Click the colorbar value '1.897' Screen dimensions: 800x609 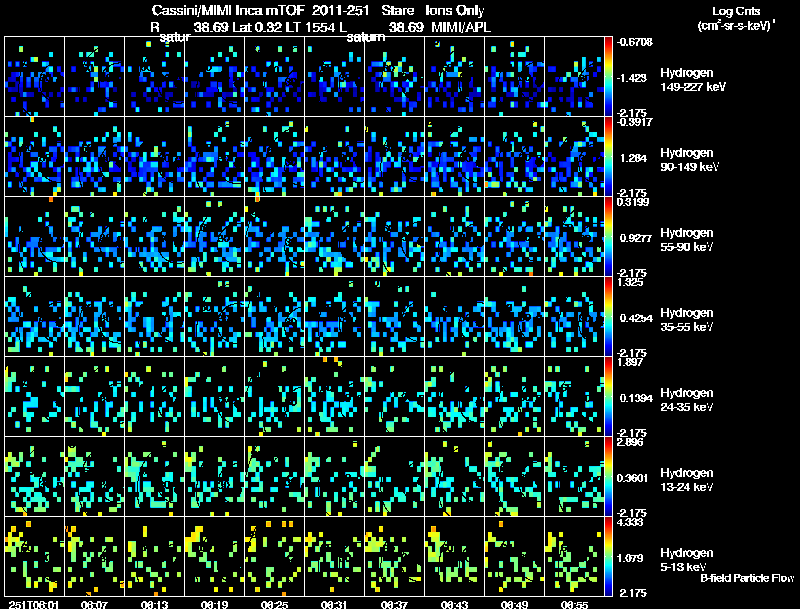point(630,362)
